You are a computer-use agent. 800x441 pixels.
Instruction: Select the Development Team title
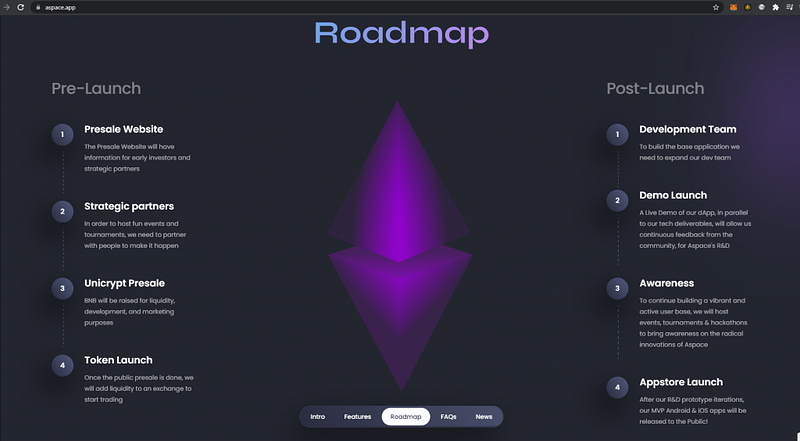point(688,129)
